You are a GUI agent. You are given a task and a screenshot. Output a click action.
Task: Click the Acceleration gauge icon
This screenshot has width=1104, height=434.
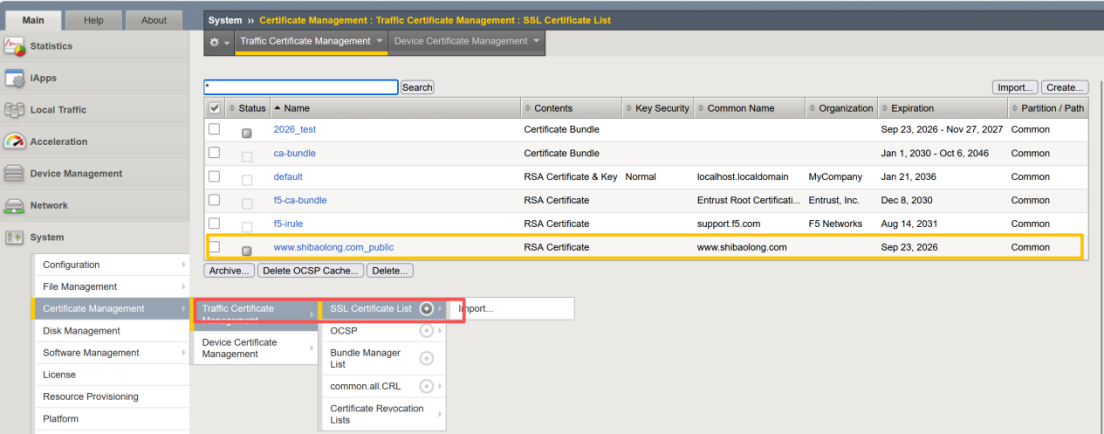coord(14,142)
